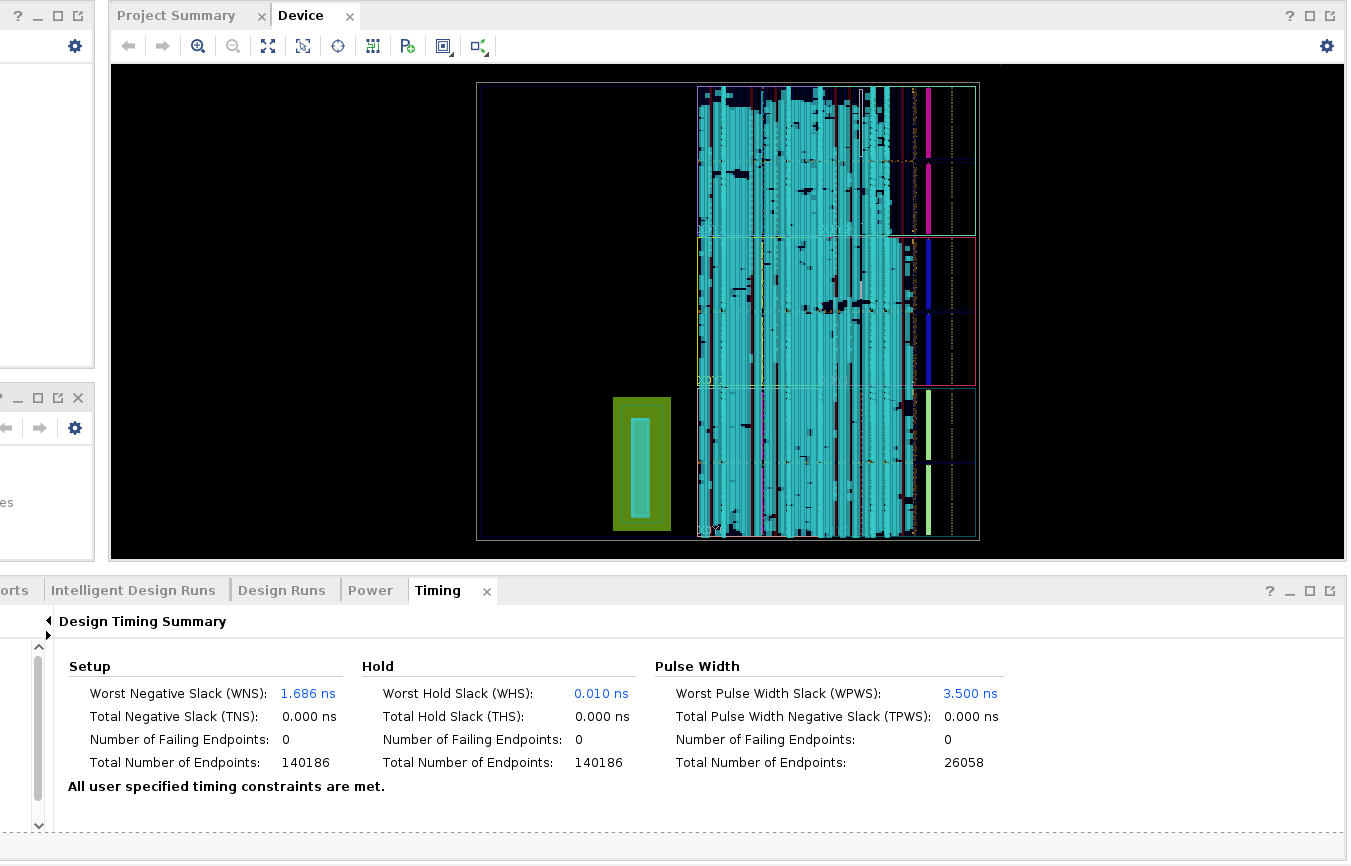Click the 0.010 ns hold slack link
Viewport: 1351px width, 866px height.
click(601, 694)
